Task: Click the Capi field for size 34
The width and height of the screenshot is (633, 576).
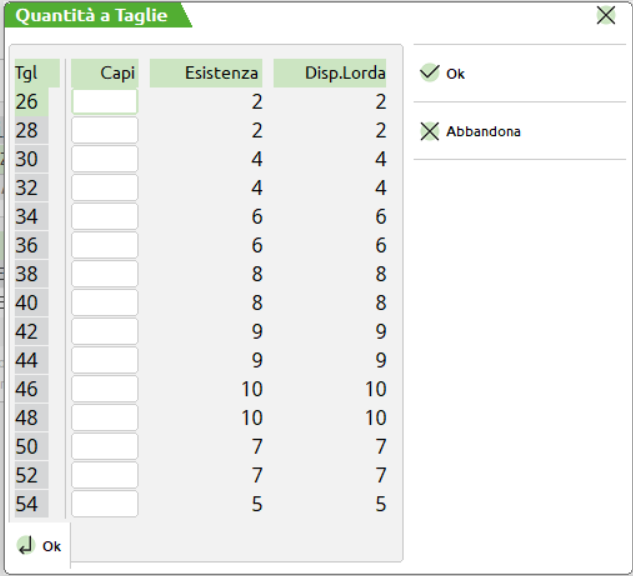Action: point(104,217)
